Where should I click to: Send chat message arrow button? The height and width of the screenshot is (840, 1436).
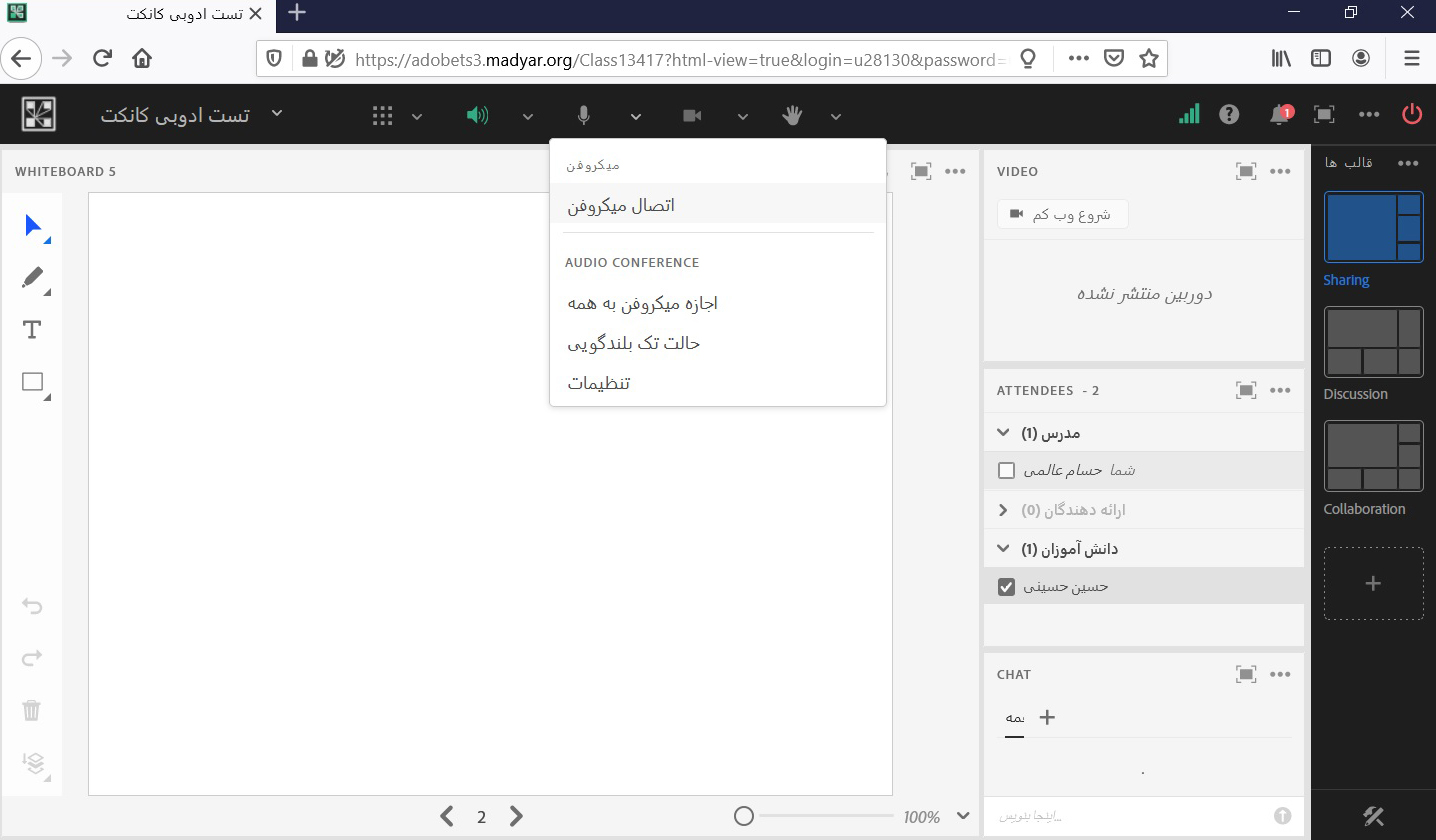click(x=1283, y=816)
